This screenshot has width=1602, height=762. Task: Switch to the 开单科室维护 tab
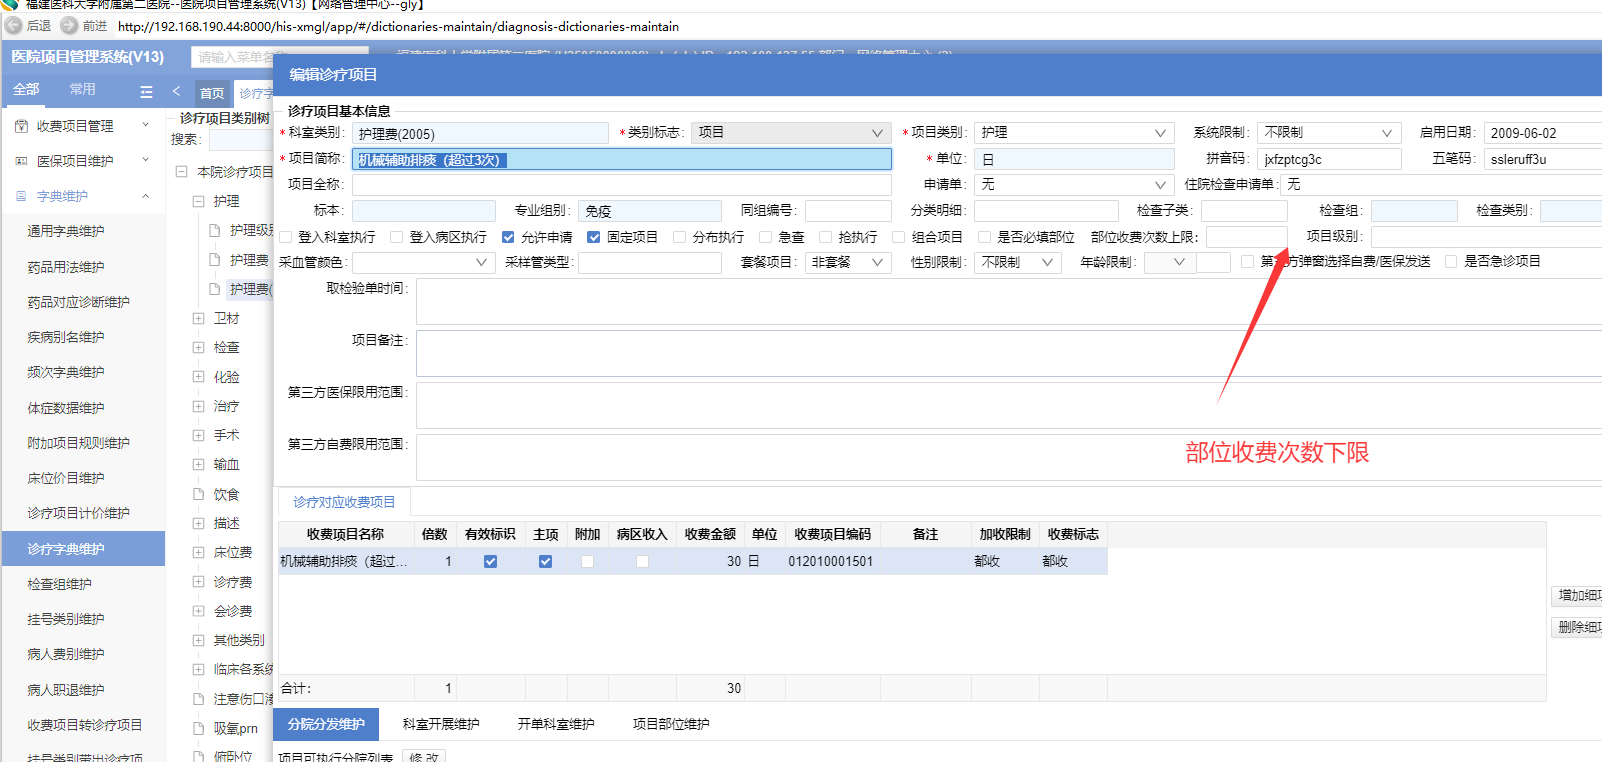556,724
